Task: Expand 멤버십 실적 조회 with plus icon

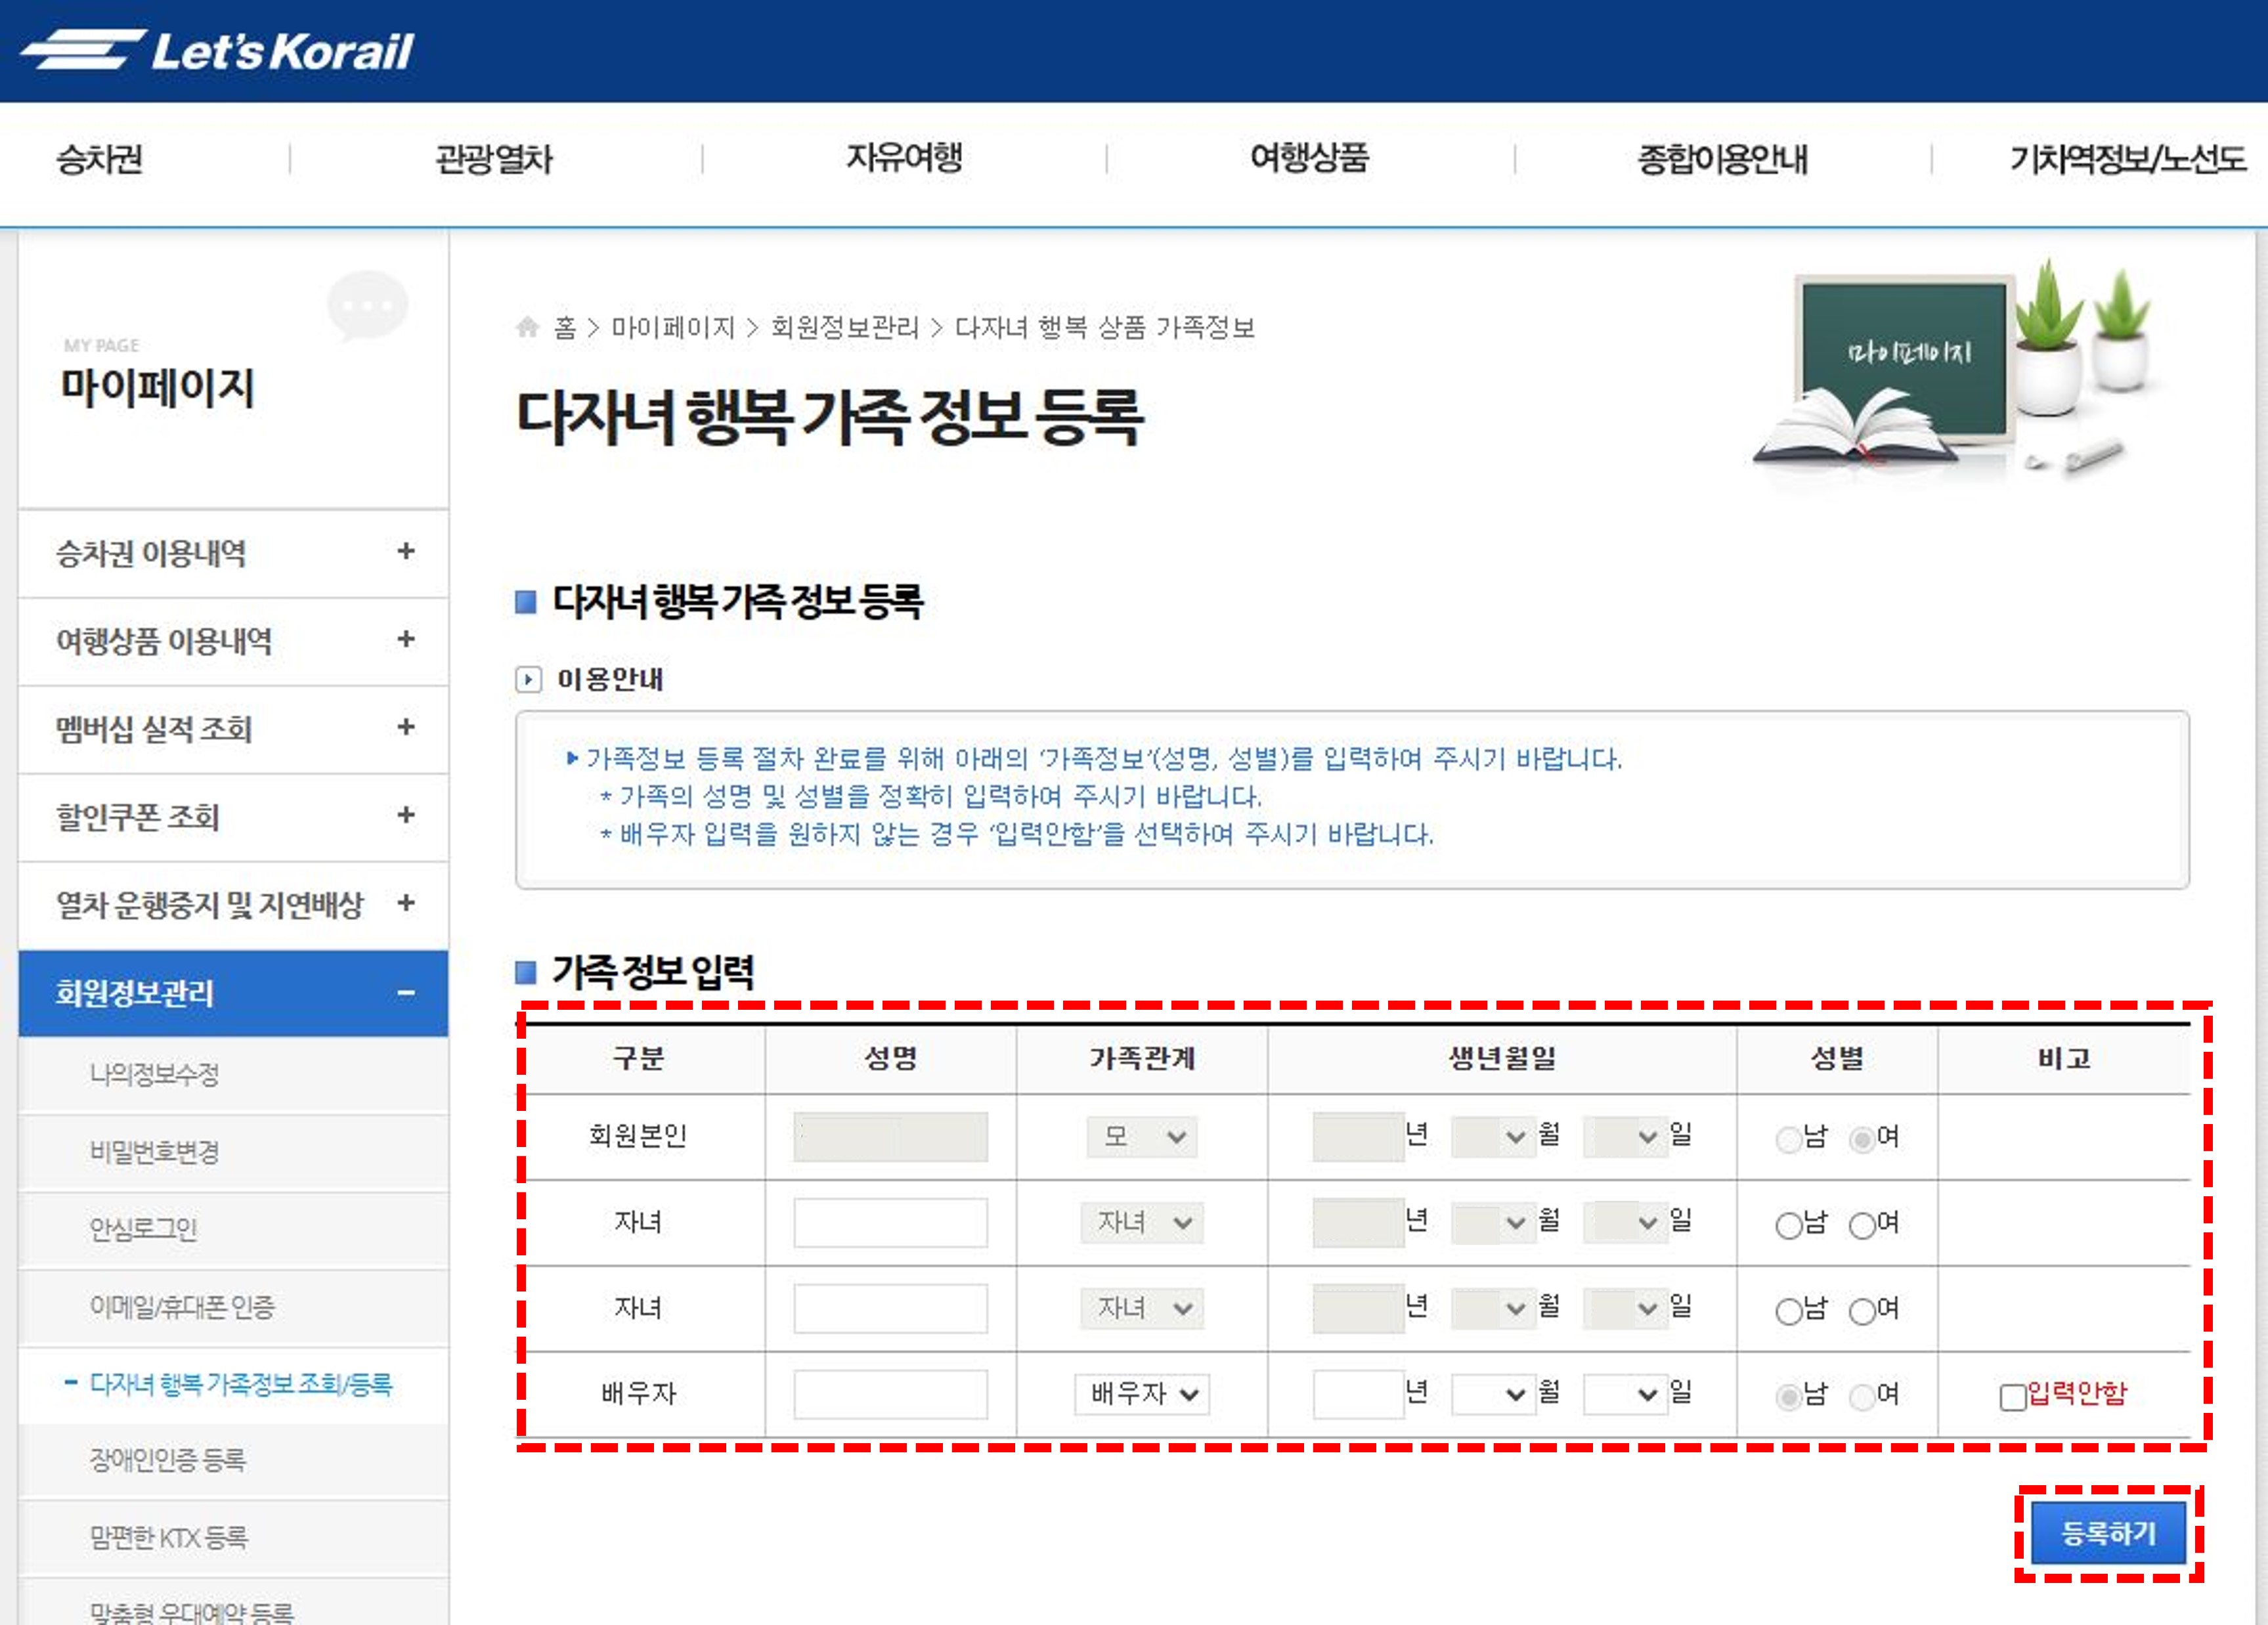Action: [405, 727]
